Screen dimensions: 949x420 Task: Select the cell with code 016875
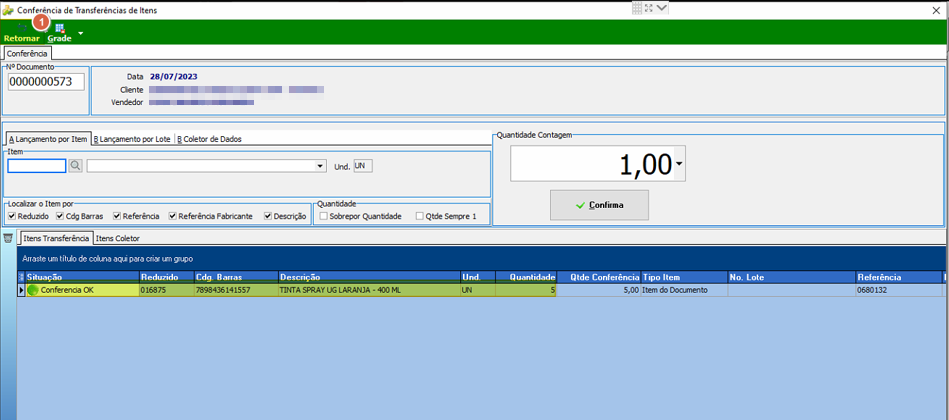pyautogui.click(x=166, y=290)
